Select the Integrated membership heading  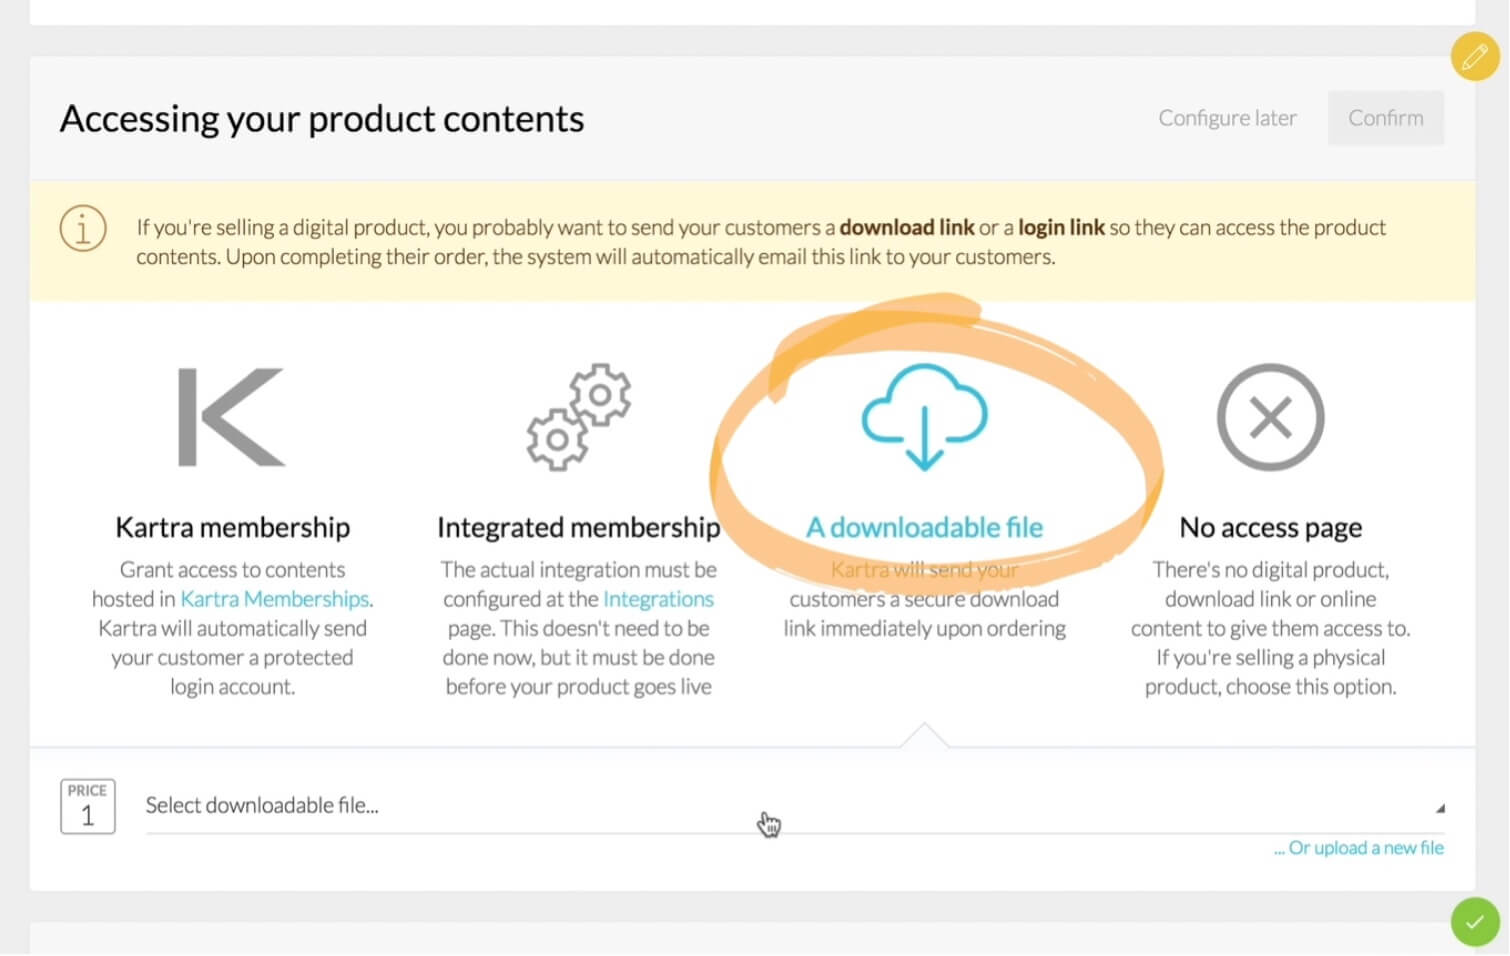click(x=578, y=527)
